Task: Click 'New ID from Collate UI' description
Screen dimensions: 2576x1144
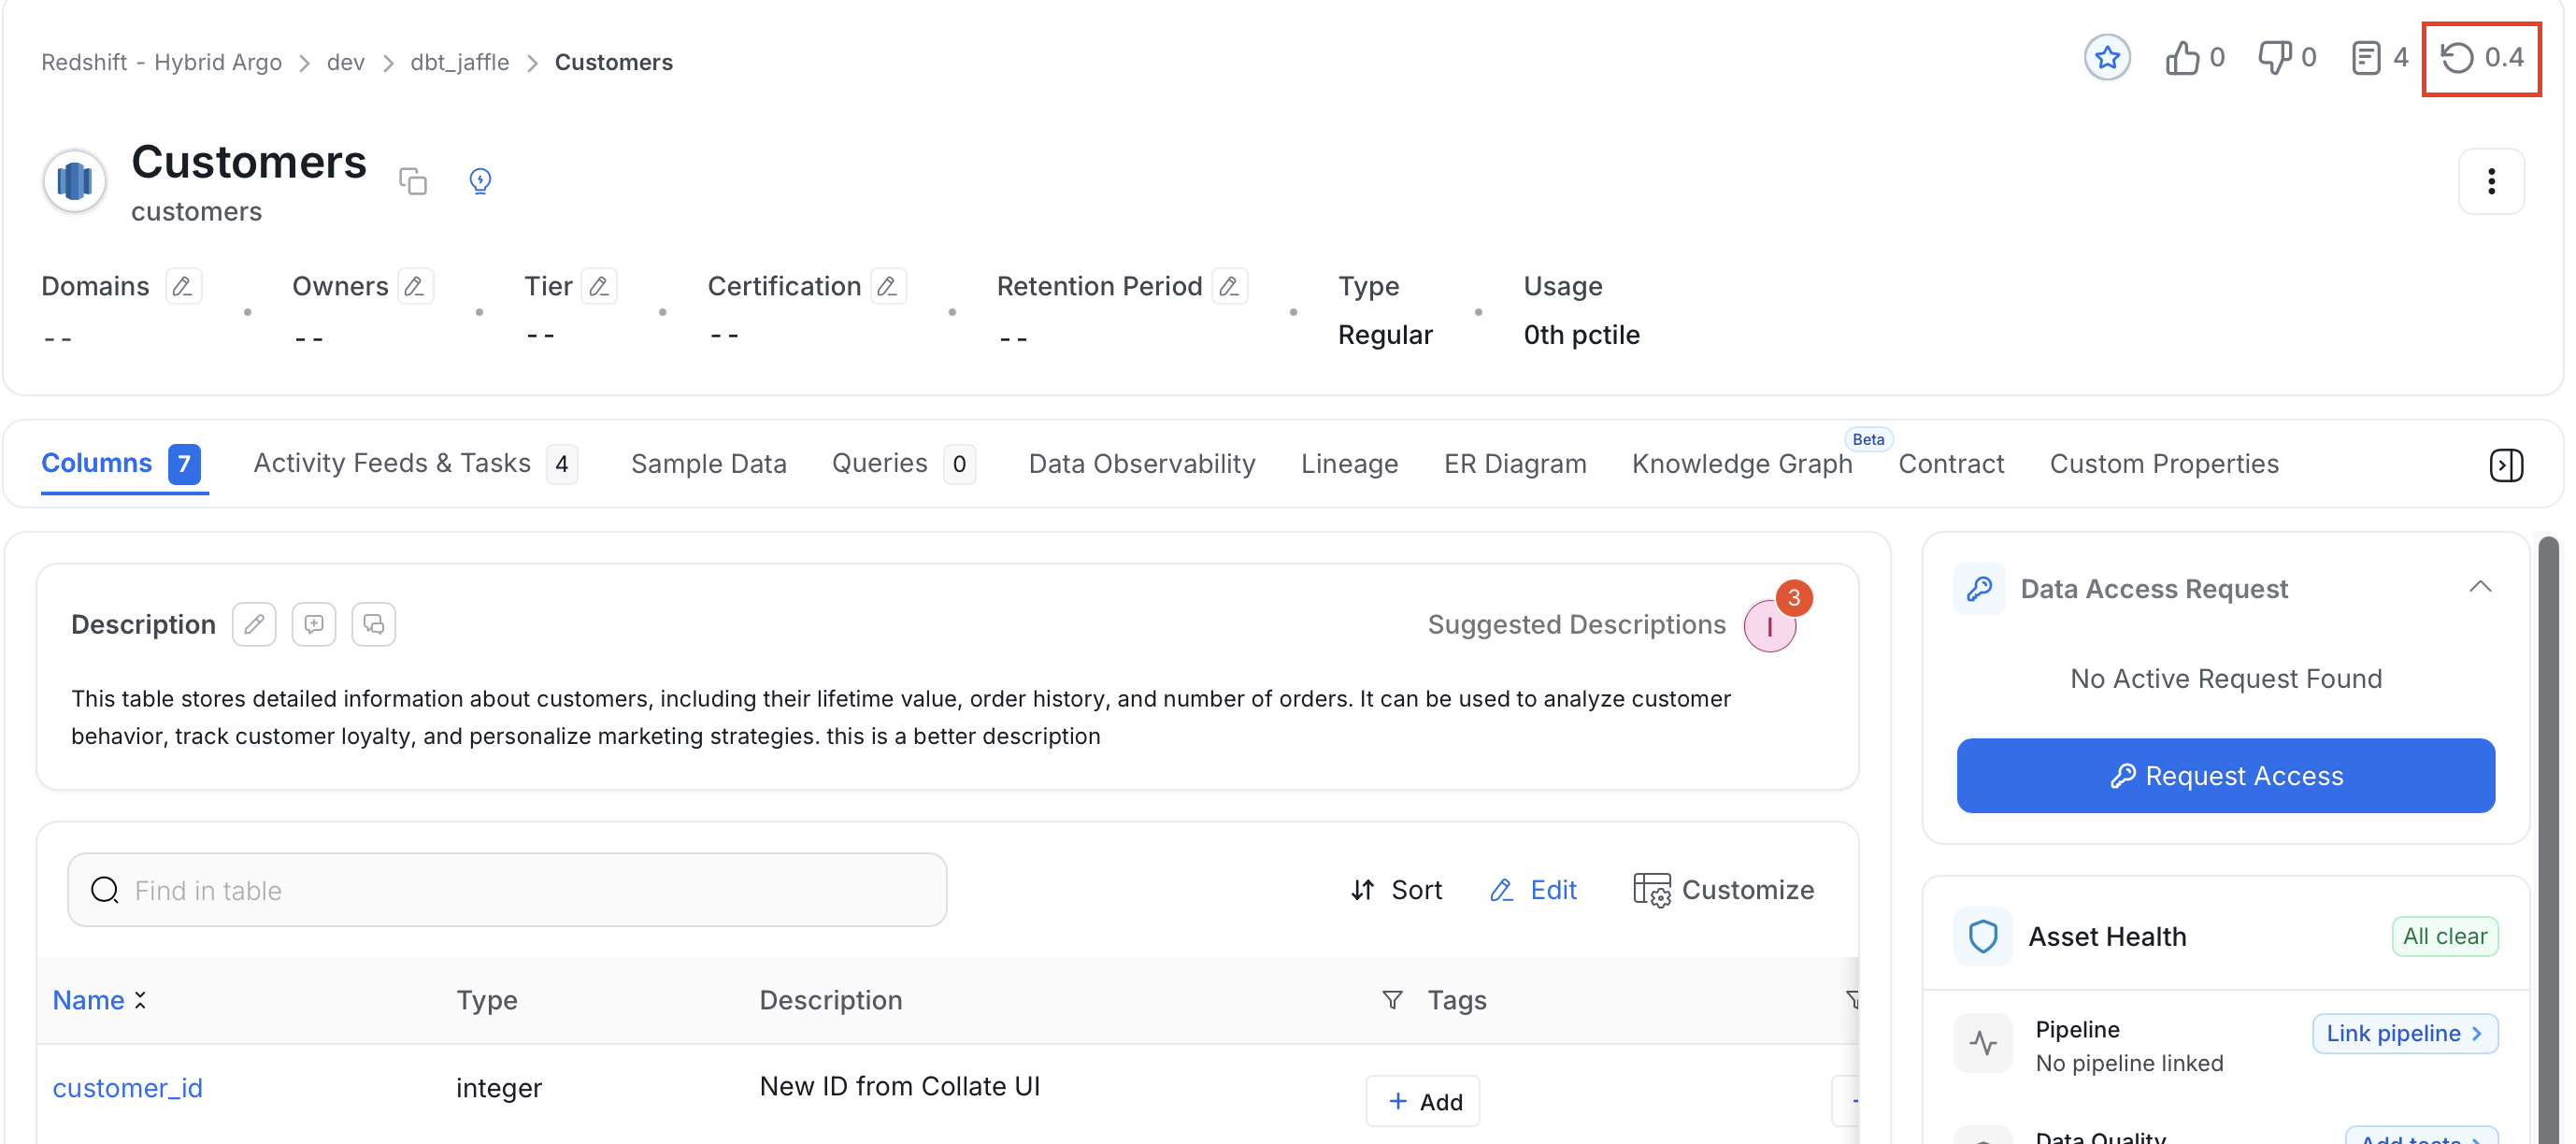Action: pyautogui.click(x=900, y=1086)
